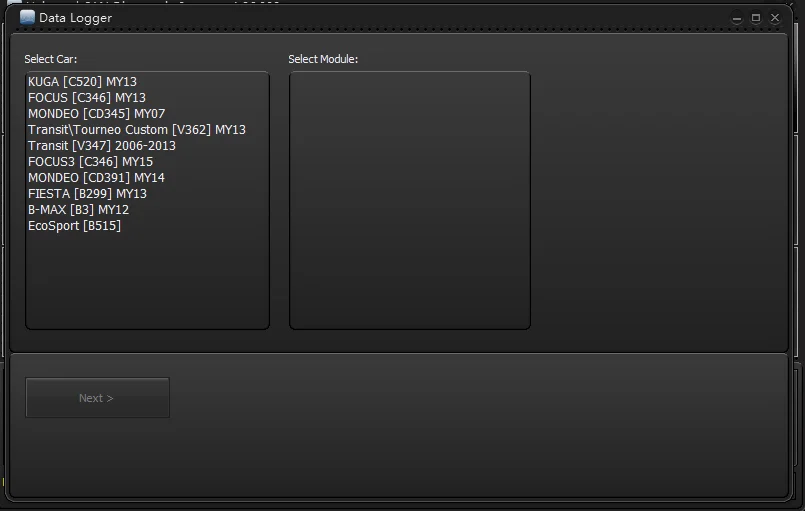
Task: Pick B-MAX [B3] MY12 car
Action: tap(79, 210)
